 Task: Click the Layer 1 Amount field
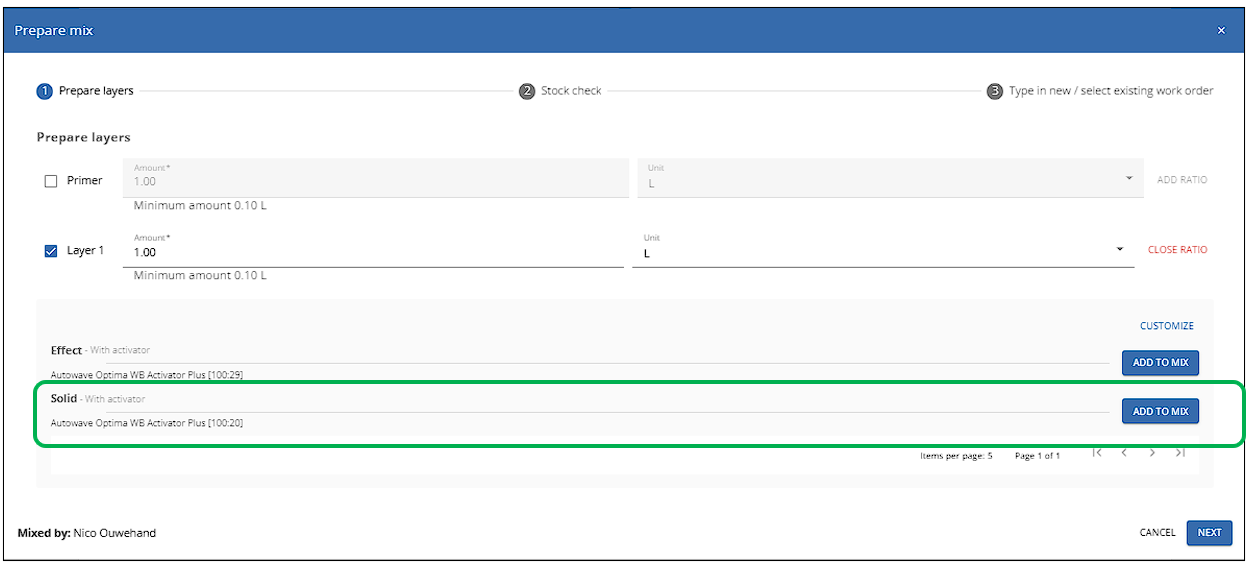(373, 250)
